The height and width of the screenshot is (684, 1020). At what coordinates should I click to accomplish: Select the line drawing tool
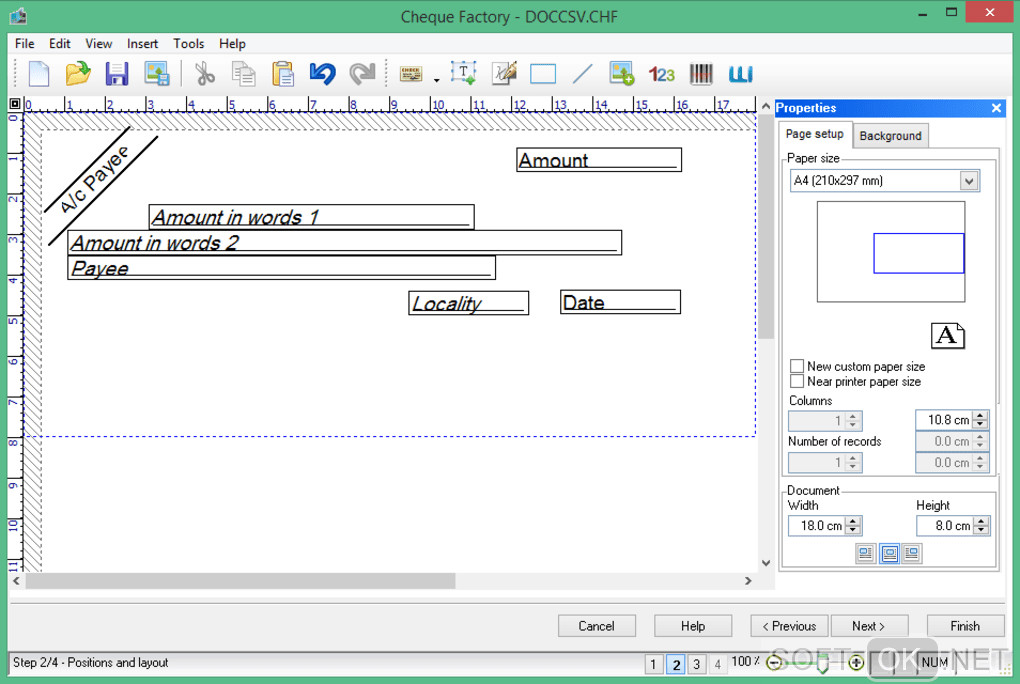[582, 74]
